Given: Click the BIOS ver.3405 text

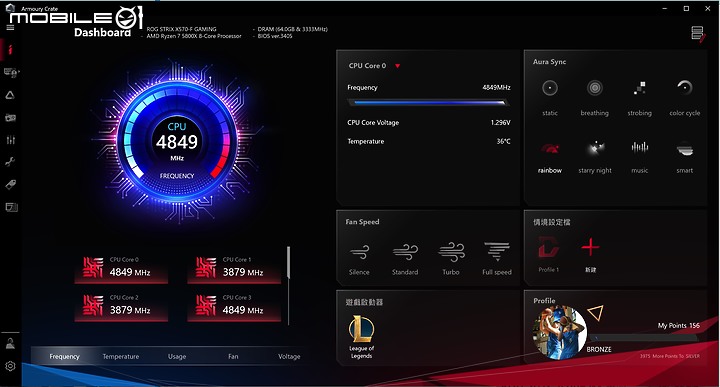Looking at the screenshot, I should click(275, 36).
